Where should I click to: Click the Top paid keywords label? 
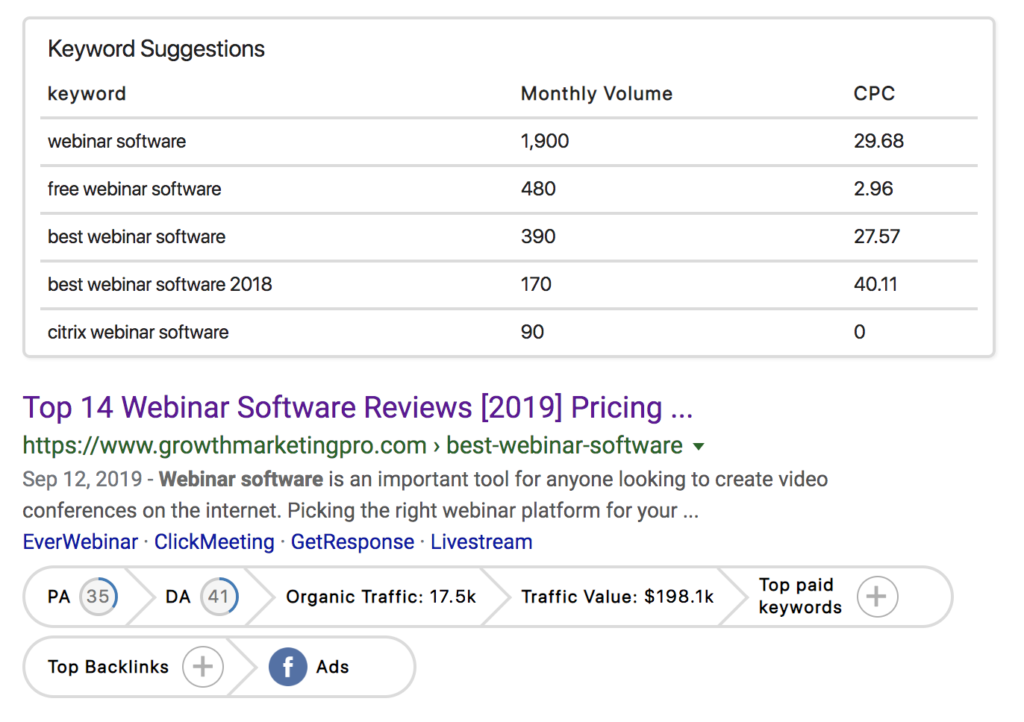800,596
